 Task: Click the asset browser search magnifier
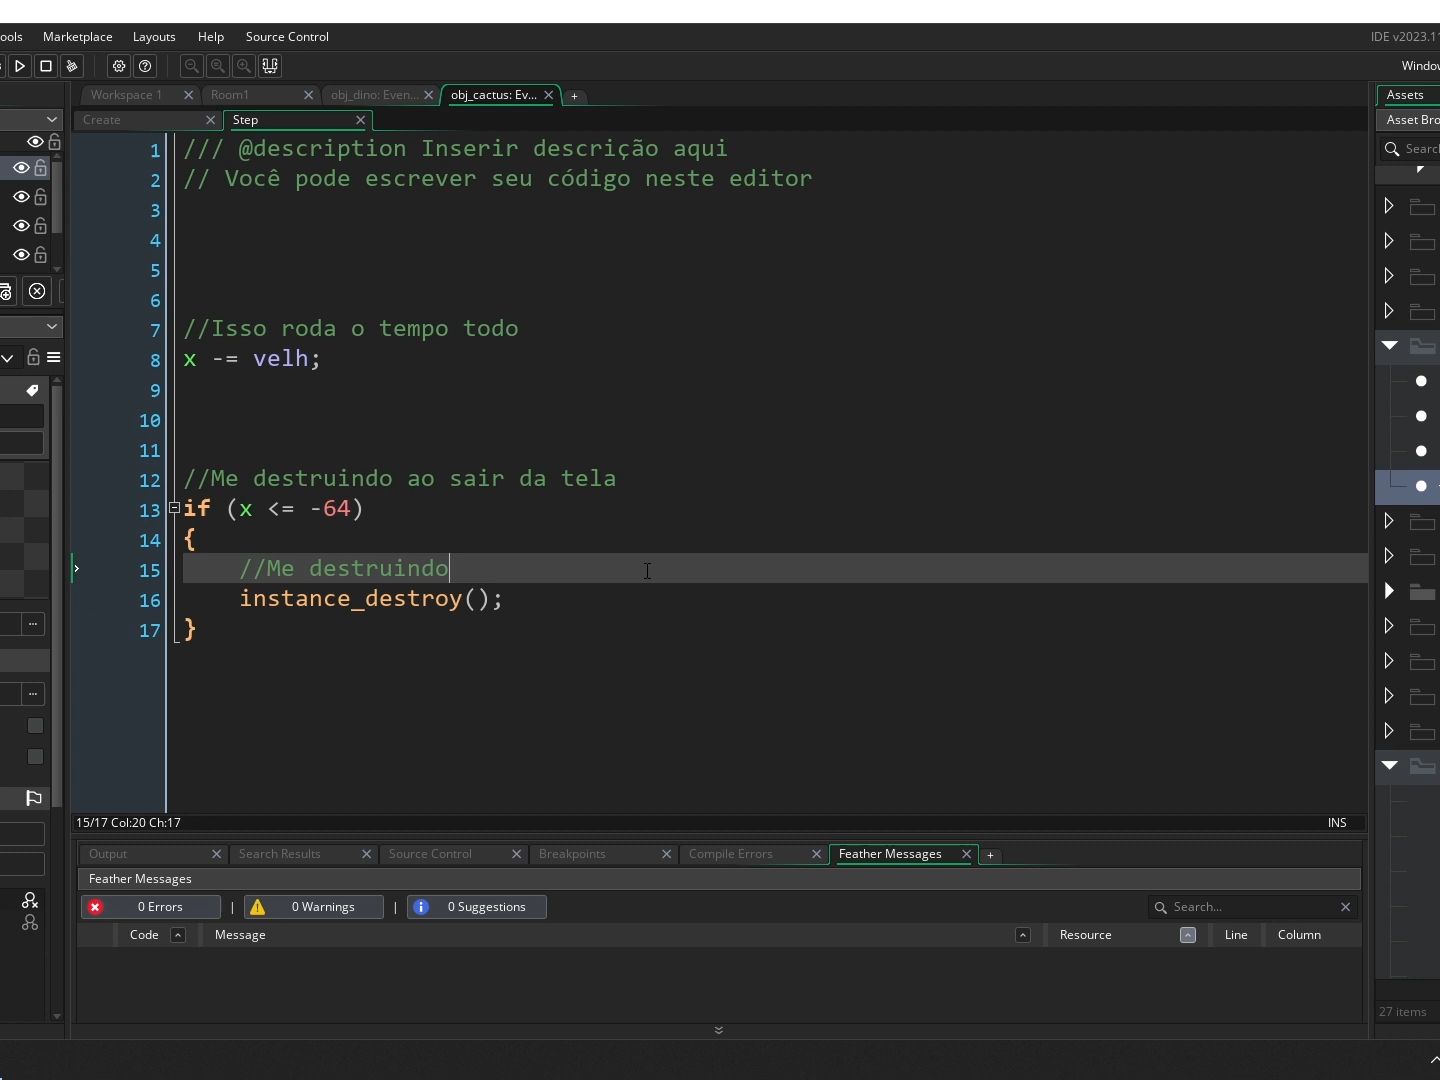(1392, 149)
